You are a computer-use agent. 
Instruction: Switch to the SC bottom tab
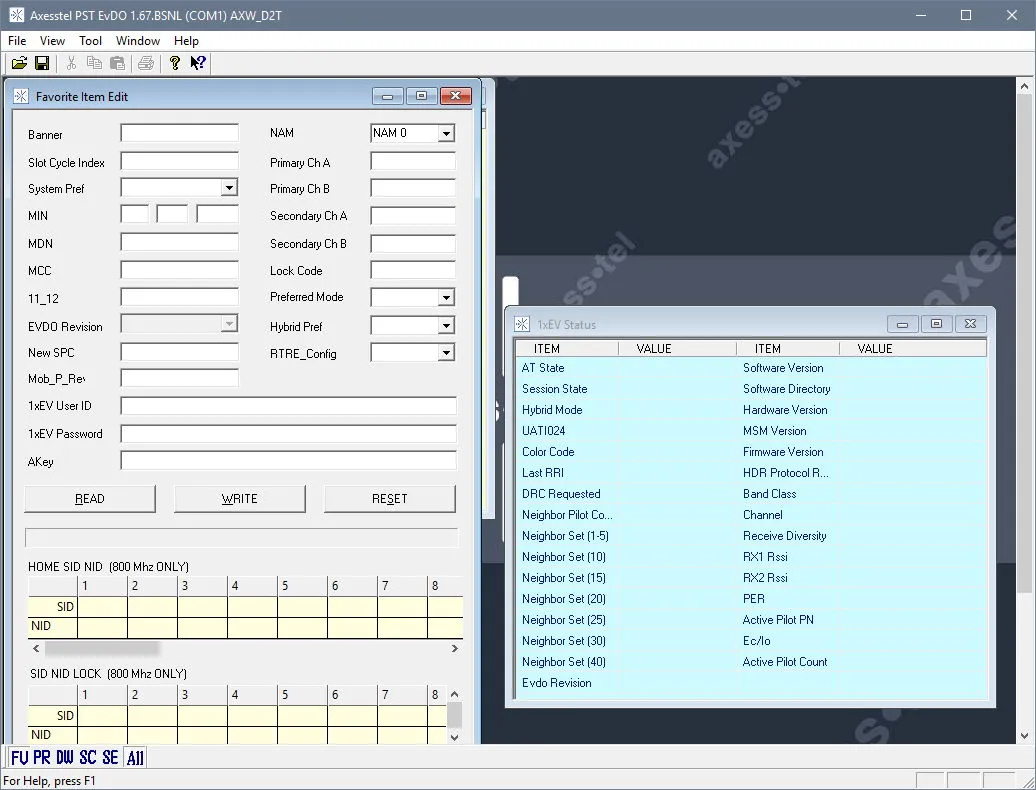click(88, 757)
